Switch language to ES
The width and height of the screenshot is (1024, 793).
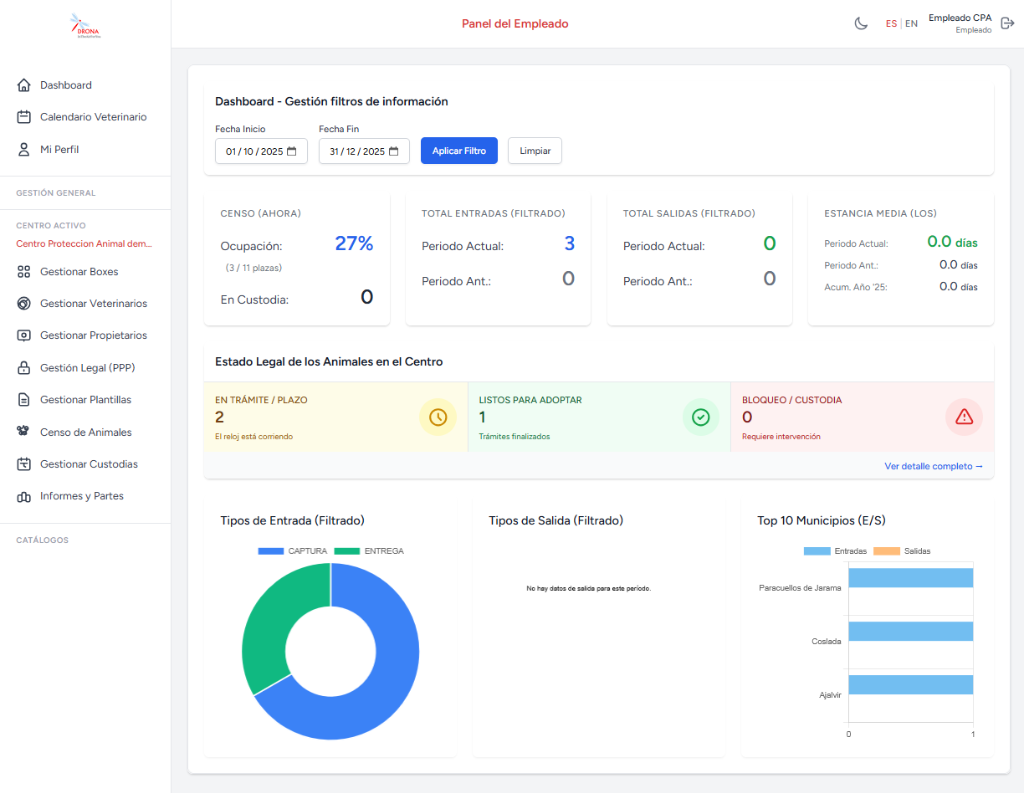coord(891,24)
